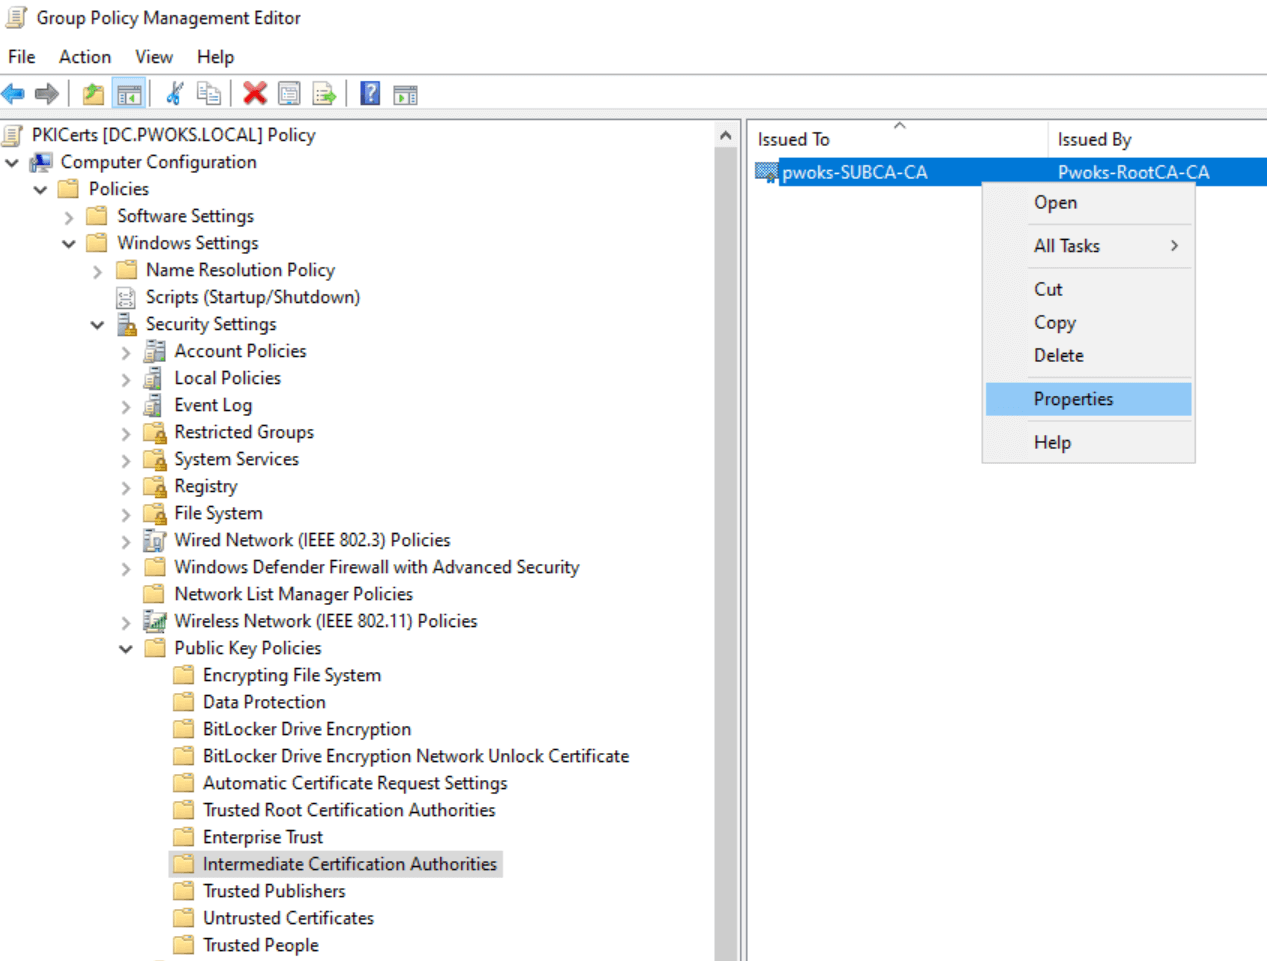Select Intermediate Certification Authorities folder
This screenshot has height=961, width=1267.
tap(349, 864)
